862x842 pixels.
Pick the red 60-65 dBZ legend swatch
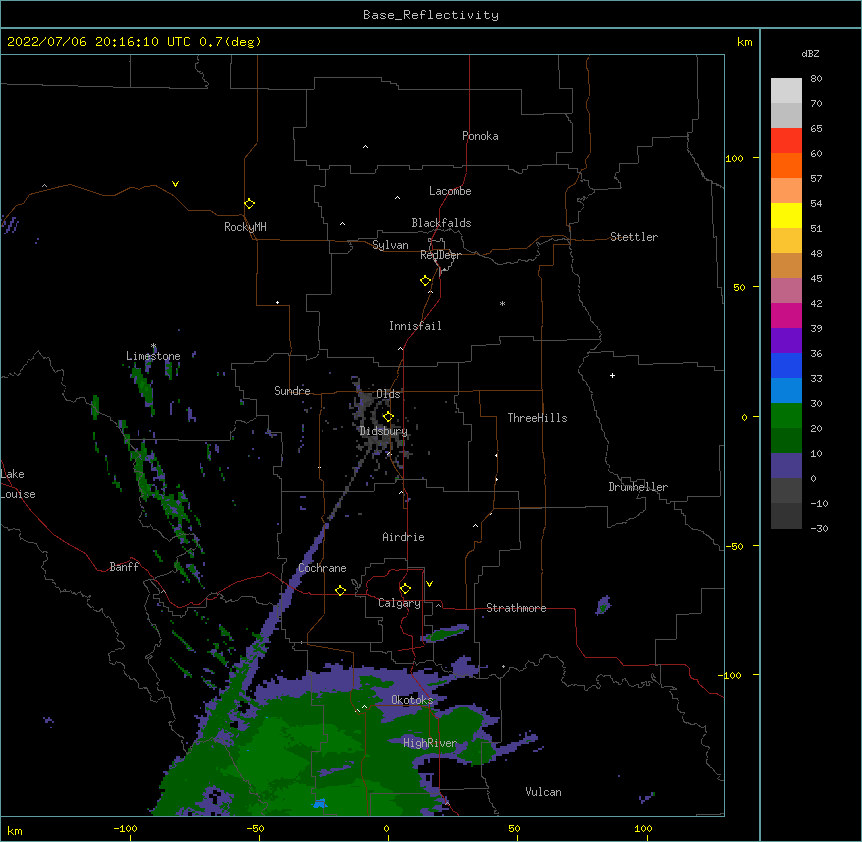click(x=786, y=141)
